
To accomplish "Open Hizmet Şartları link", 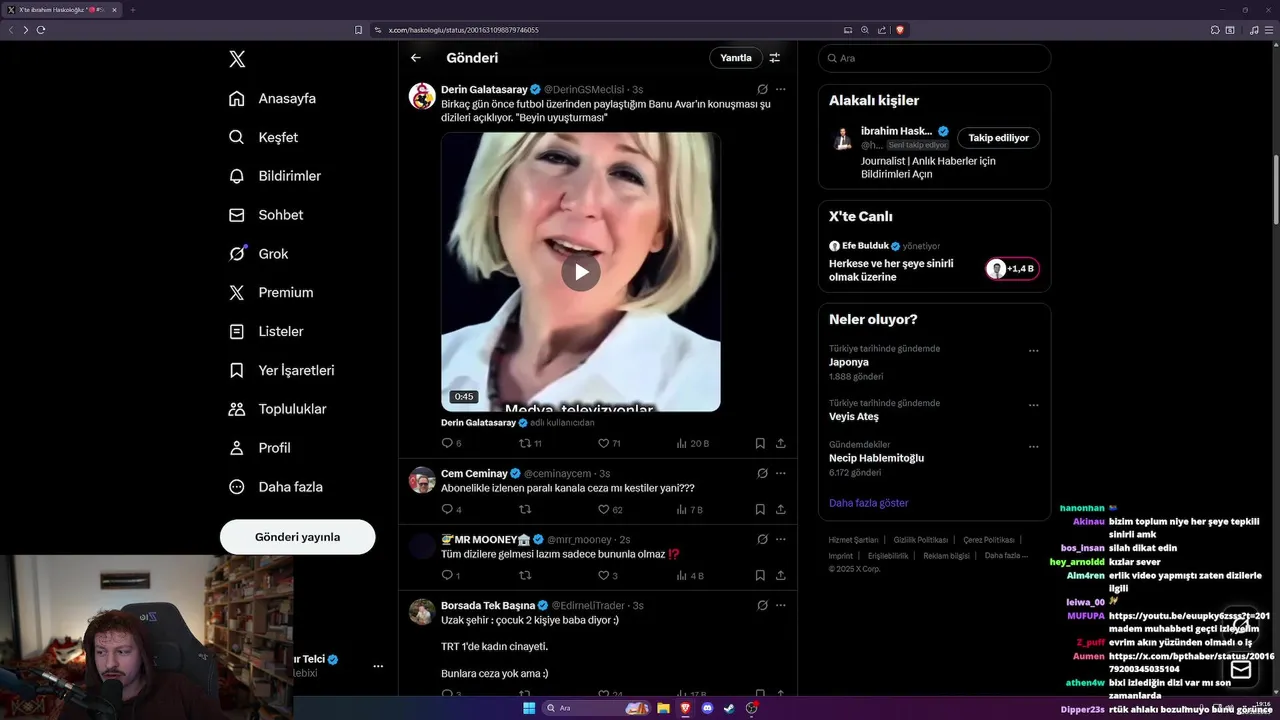I will pyautogui.click(x=853, y=540).
